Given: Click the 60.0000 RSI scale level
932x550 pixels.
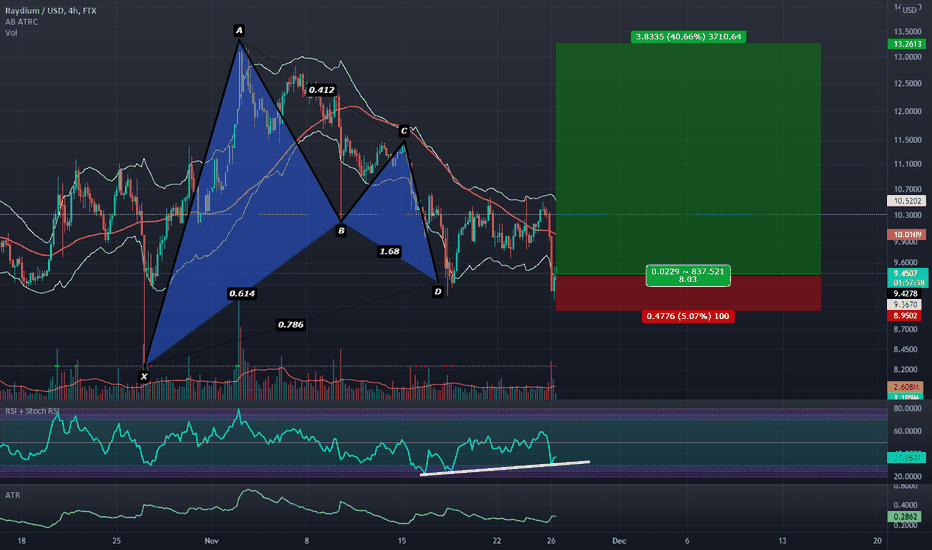Looking at the screenshot, I should (x=908, y=431).
